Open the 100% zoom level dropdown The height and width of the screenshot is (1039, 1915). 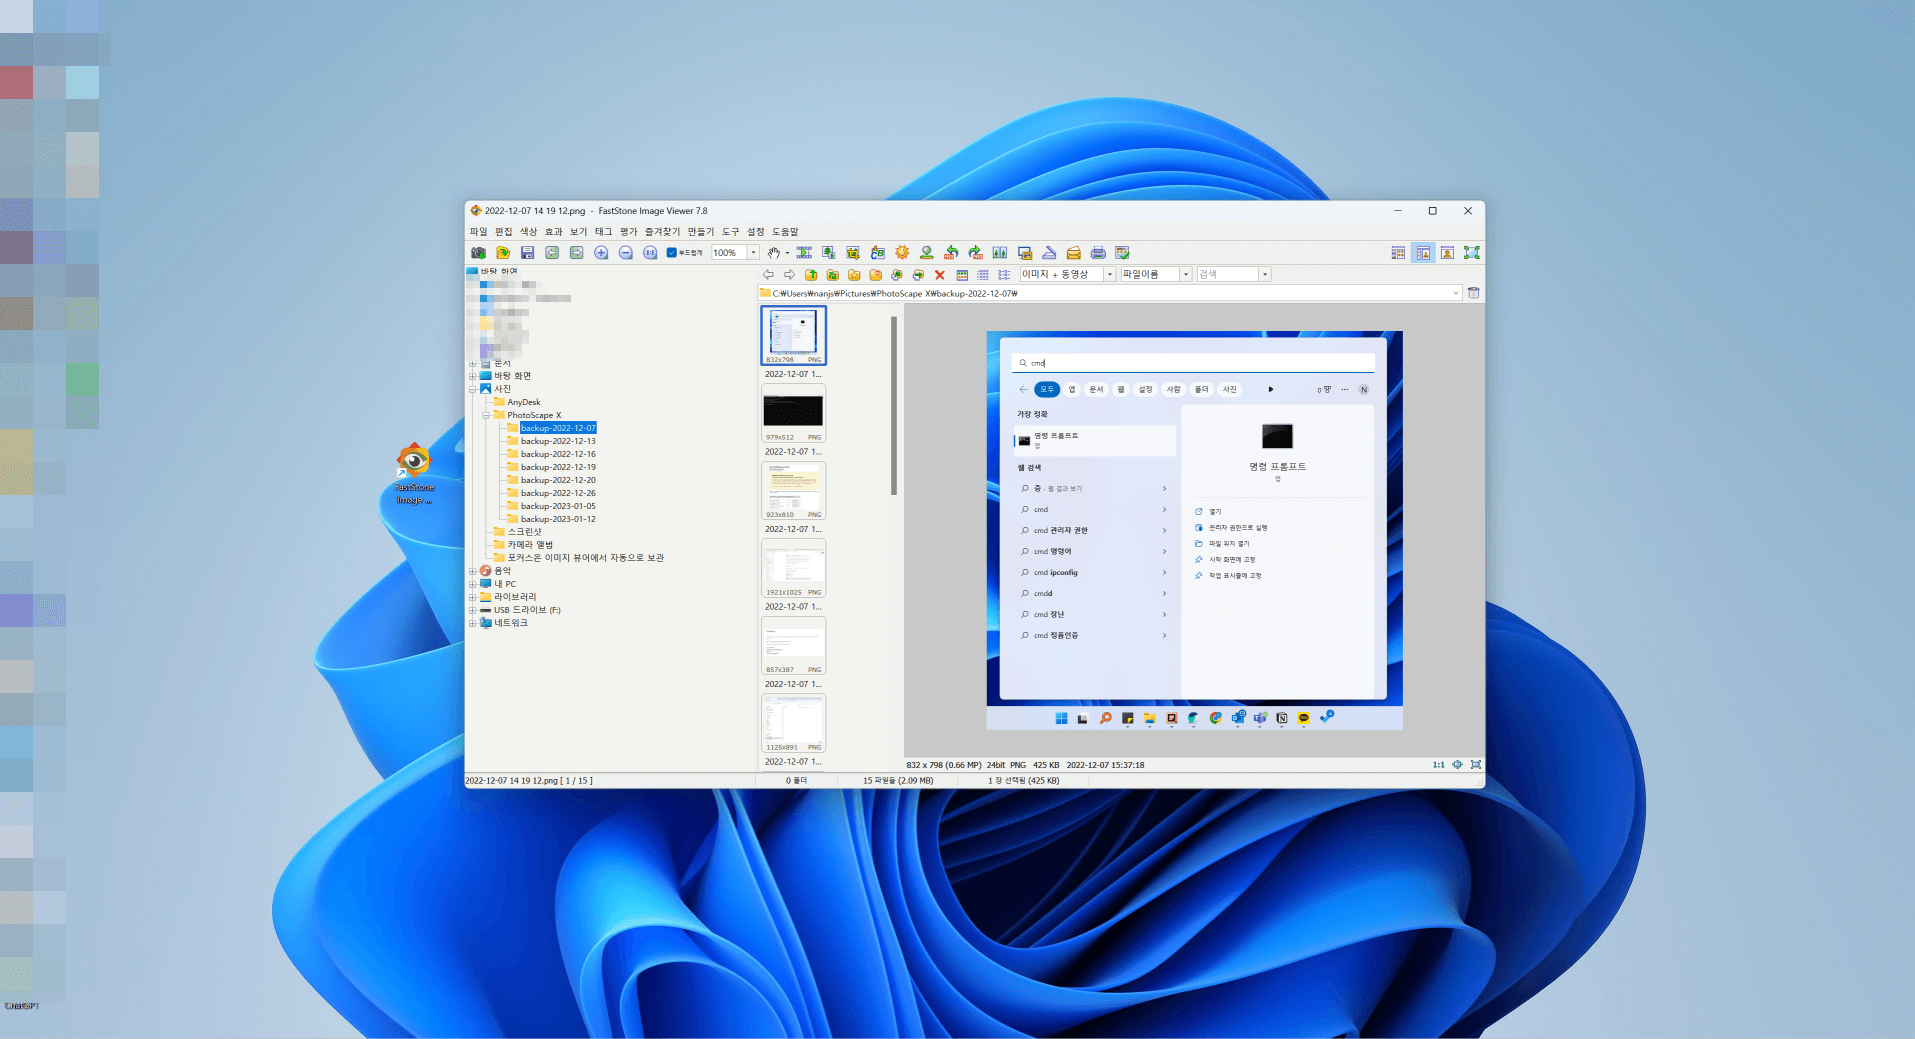point(753,253)
